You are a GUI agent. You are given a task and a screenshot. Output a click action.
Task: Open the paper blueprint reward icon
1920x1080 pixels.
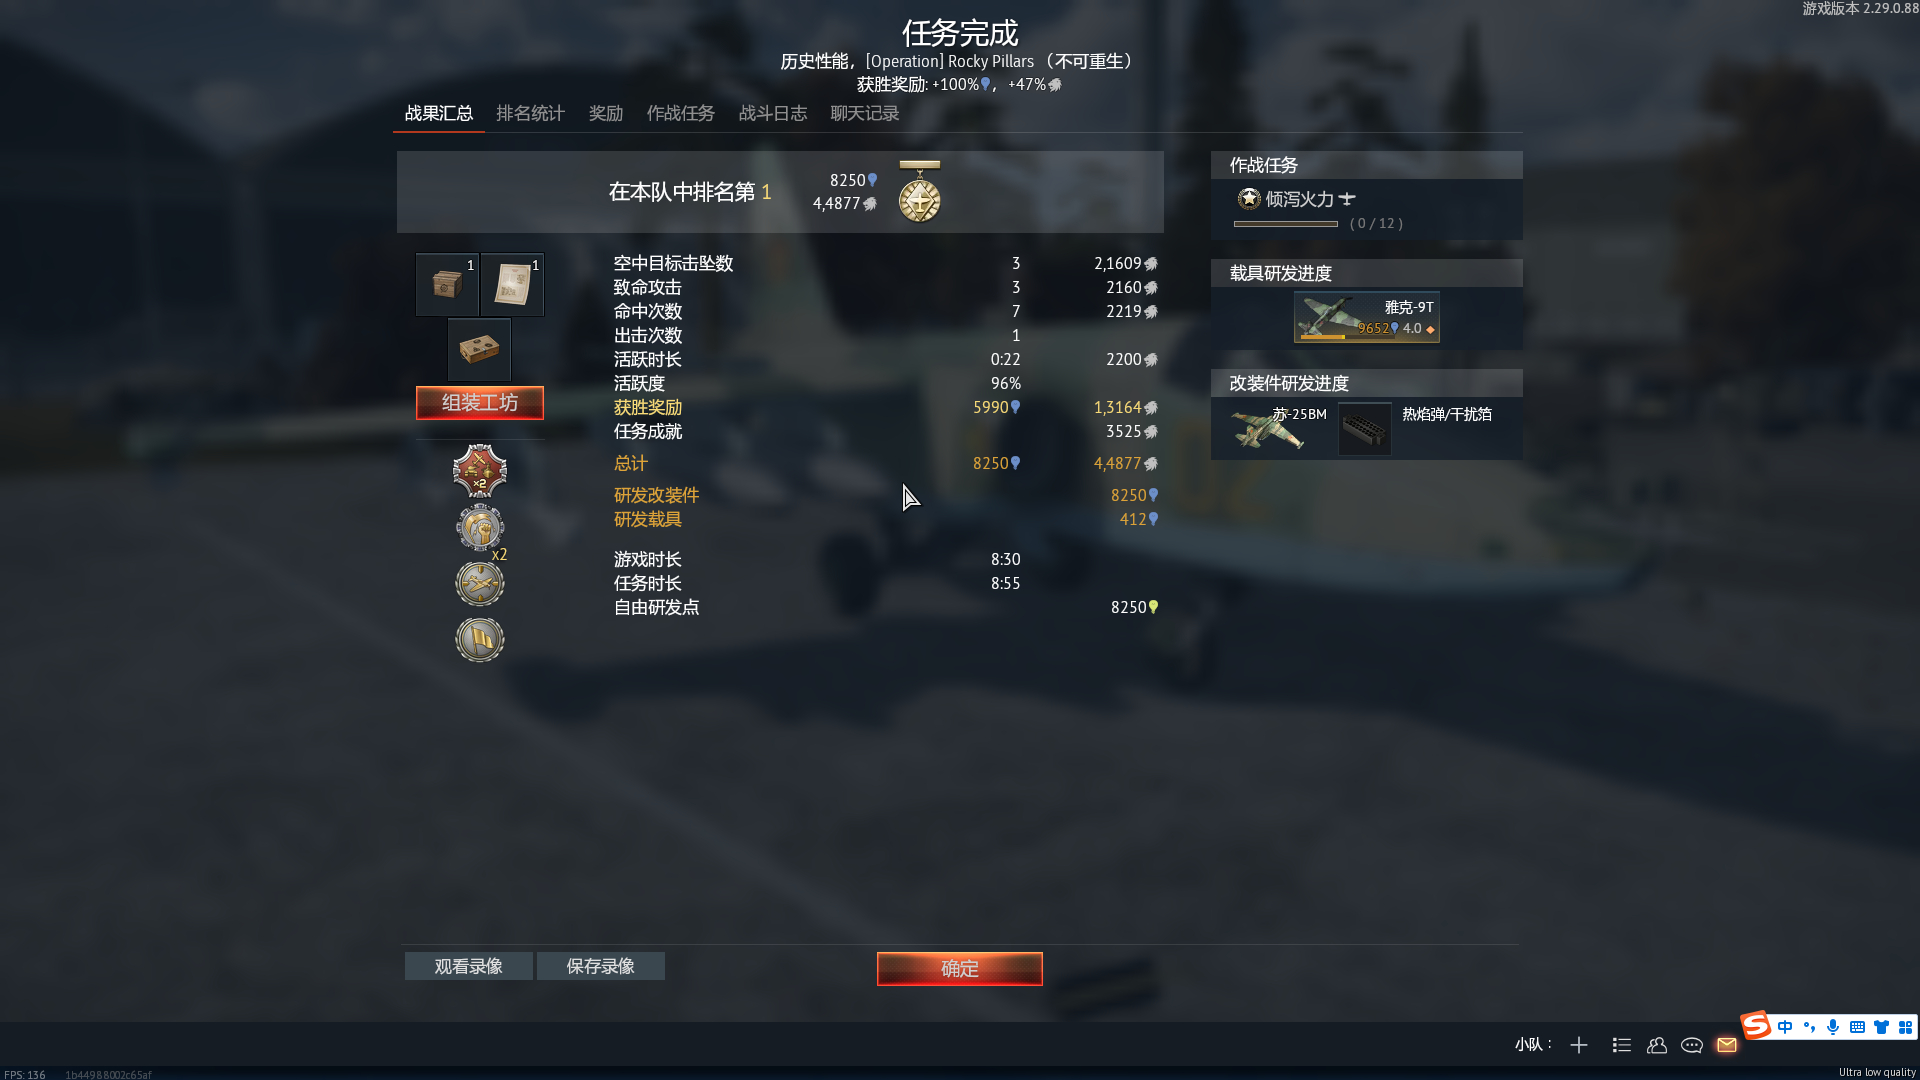(512, 285)
